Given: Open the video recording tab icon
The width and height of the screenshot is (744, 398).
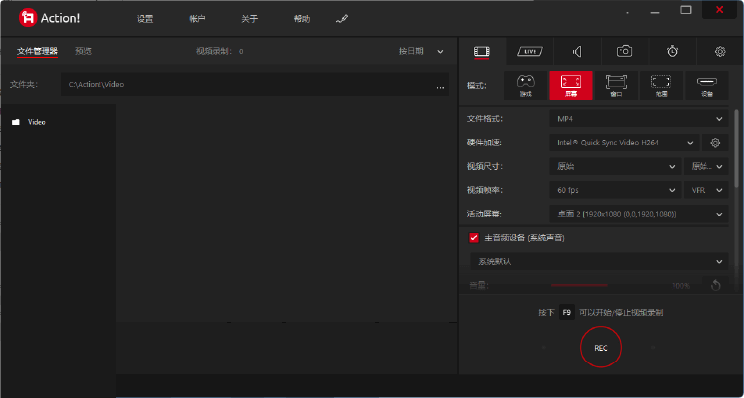Looking at the screenshot, I should tap(482, 51).
